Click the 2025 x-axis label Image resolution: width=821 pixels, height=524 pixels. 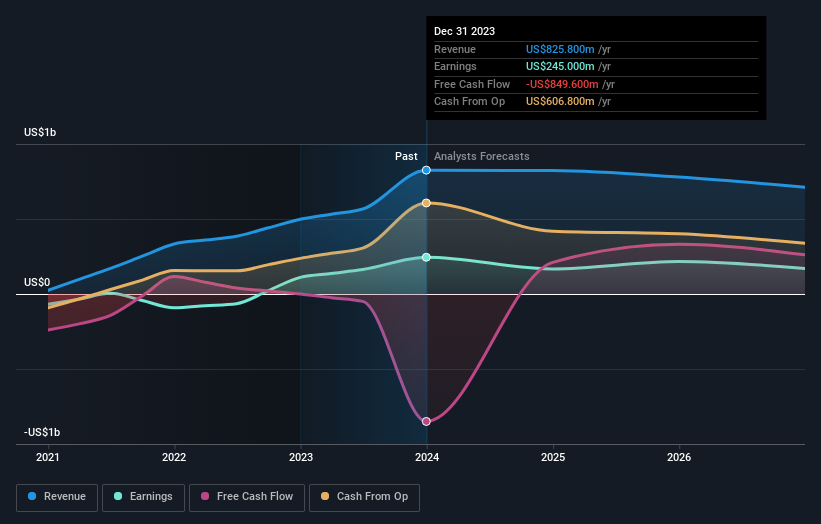(x=553, y=458)
